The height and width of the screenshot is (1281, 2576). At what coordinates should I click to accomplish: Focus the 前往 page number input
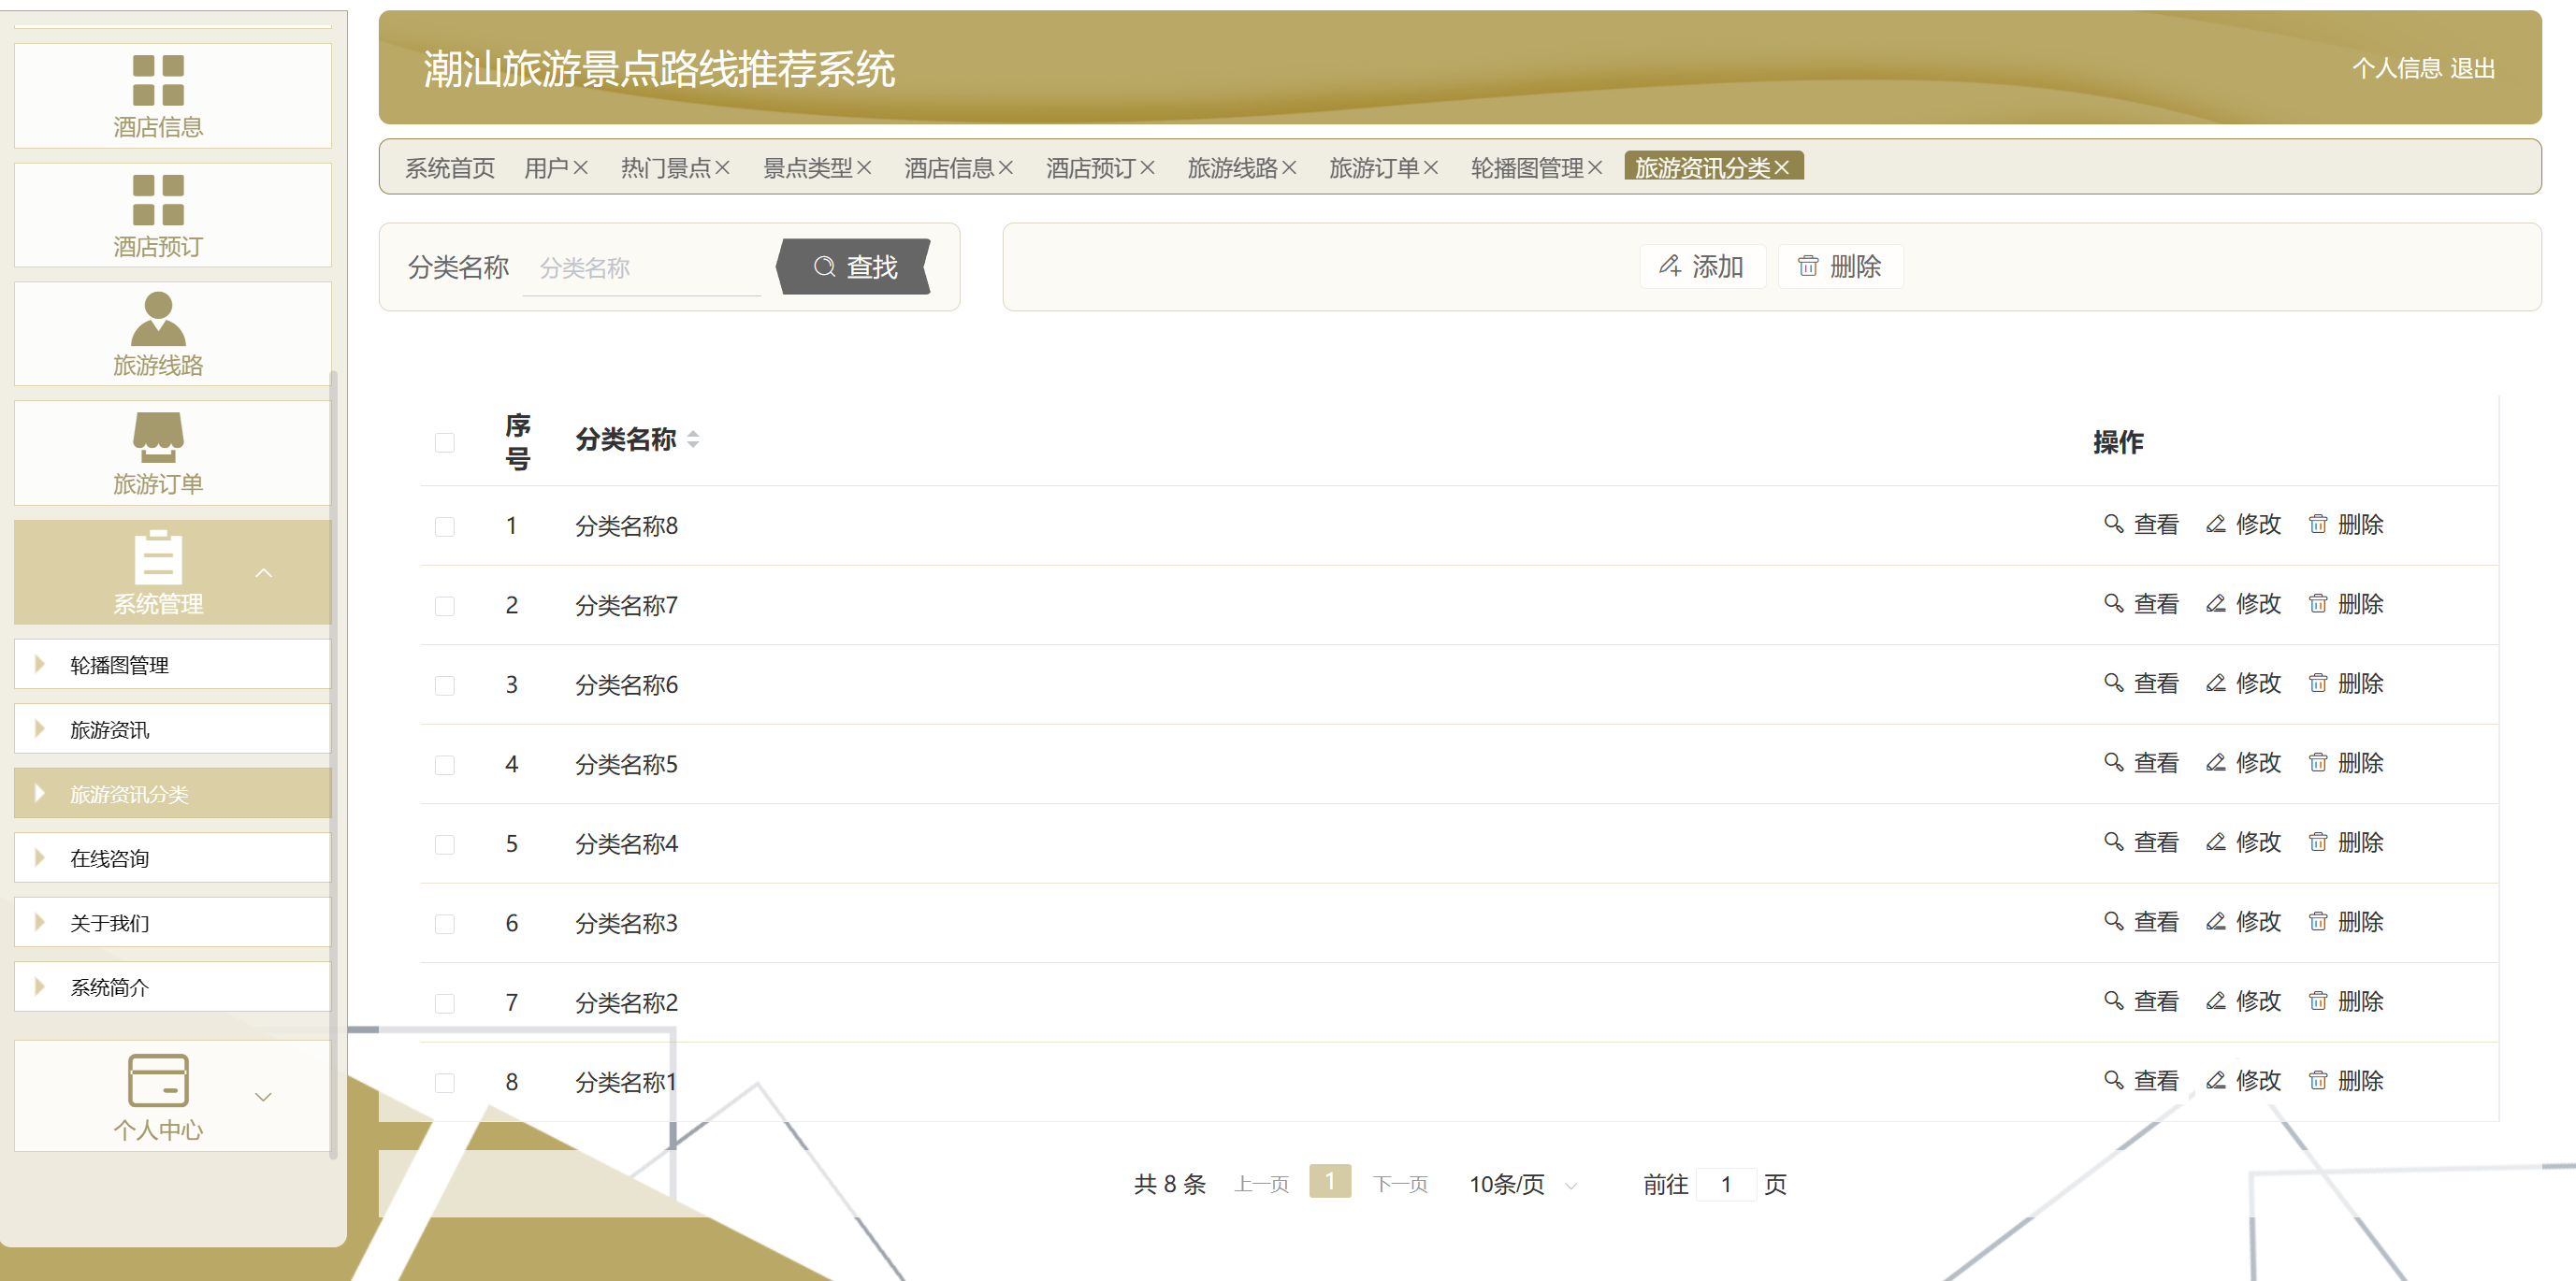(1726, 1185)
